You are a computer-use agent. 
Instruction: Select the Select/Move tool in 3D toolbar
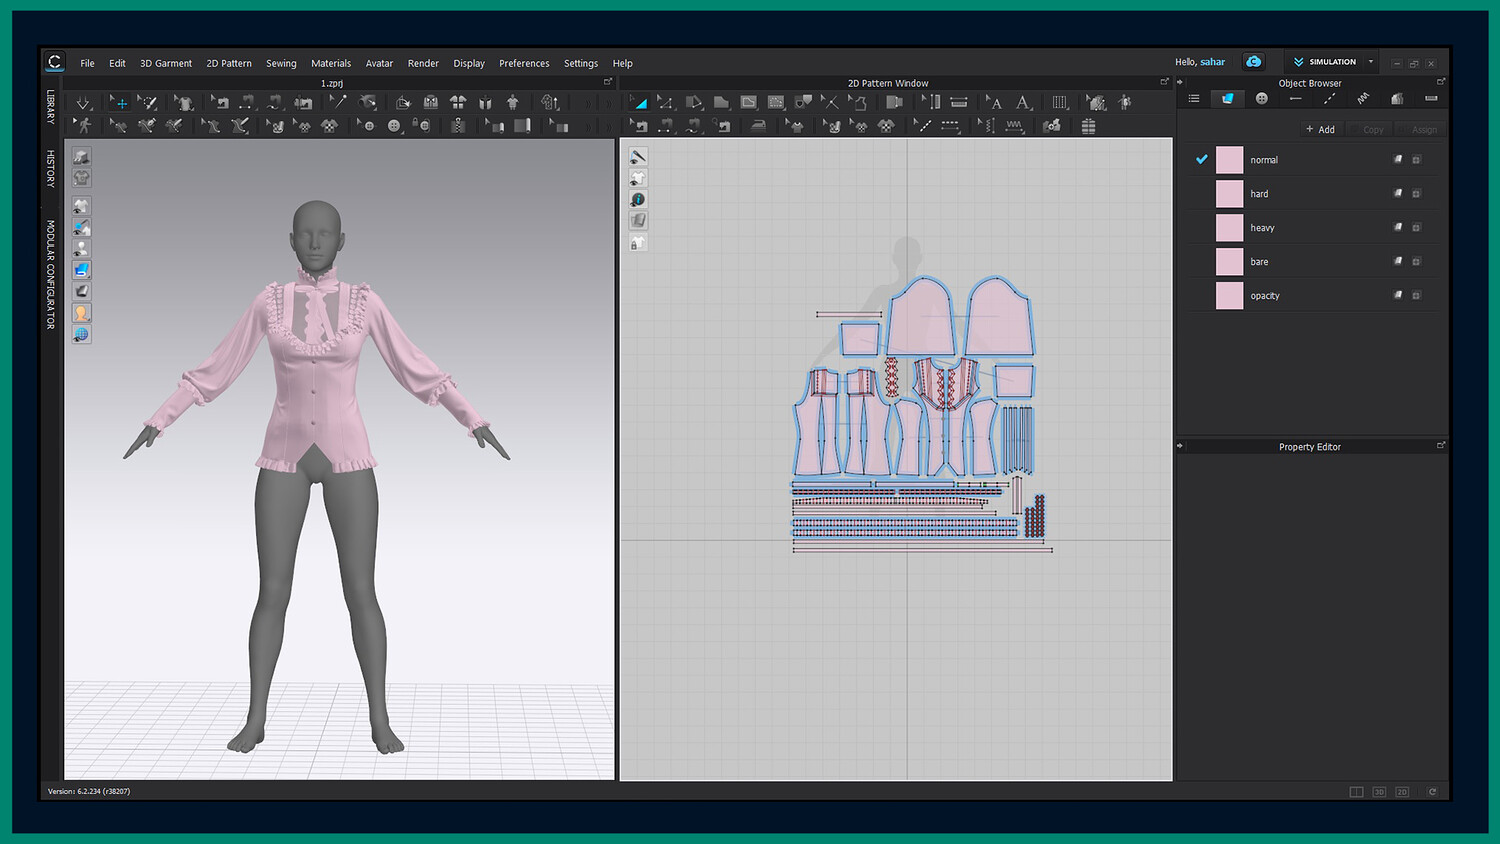120,103
